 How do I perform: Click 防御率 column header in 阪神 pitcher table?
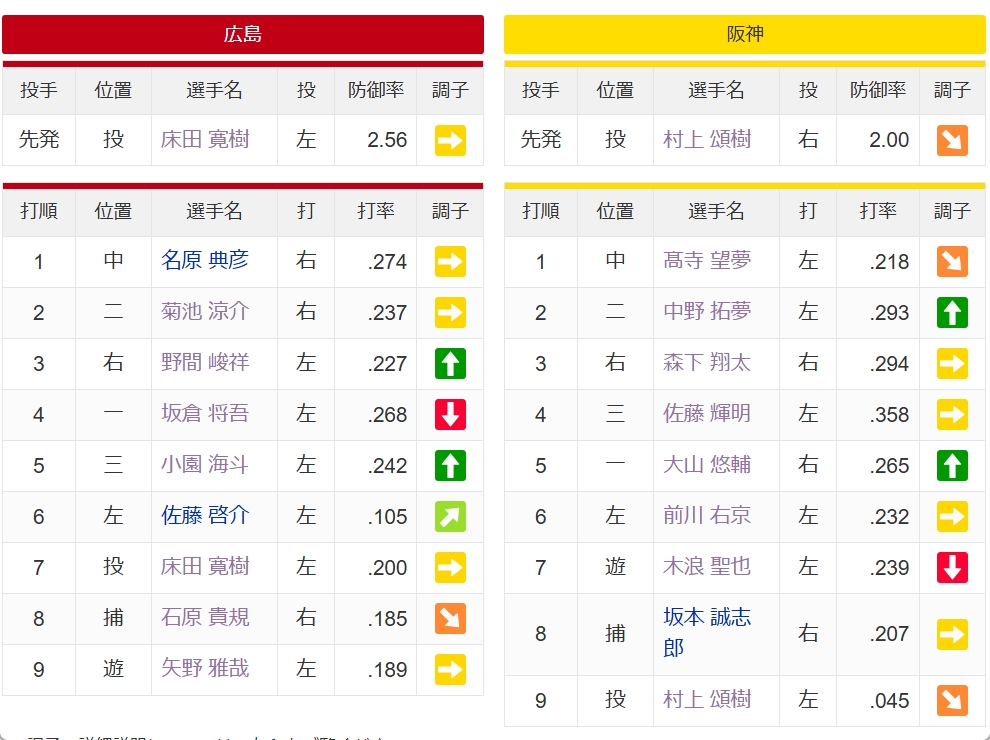point(878,90)
